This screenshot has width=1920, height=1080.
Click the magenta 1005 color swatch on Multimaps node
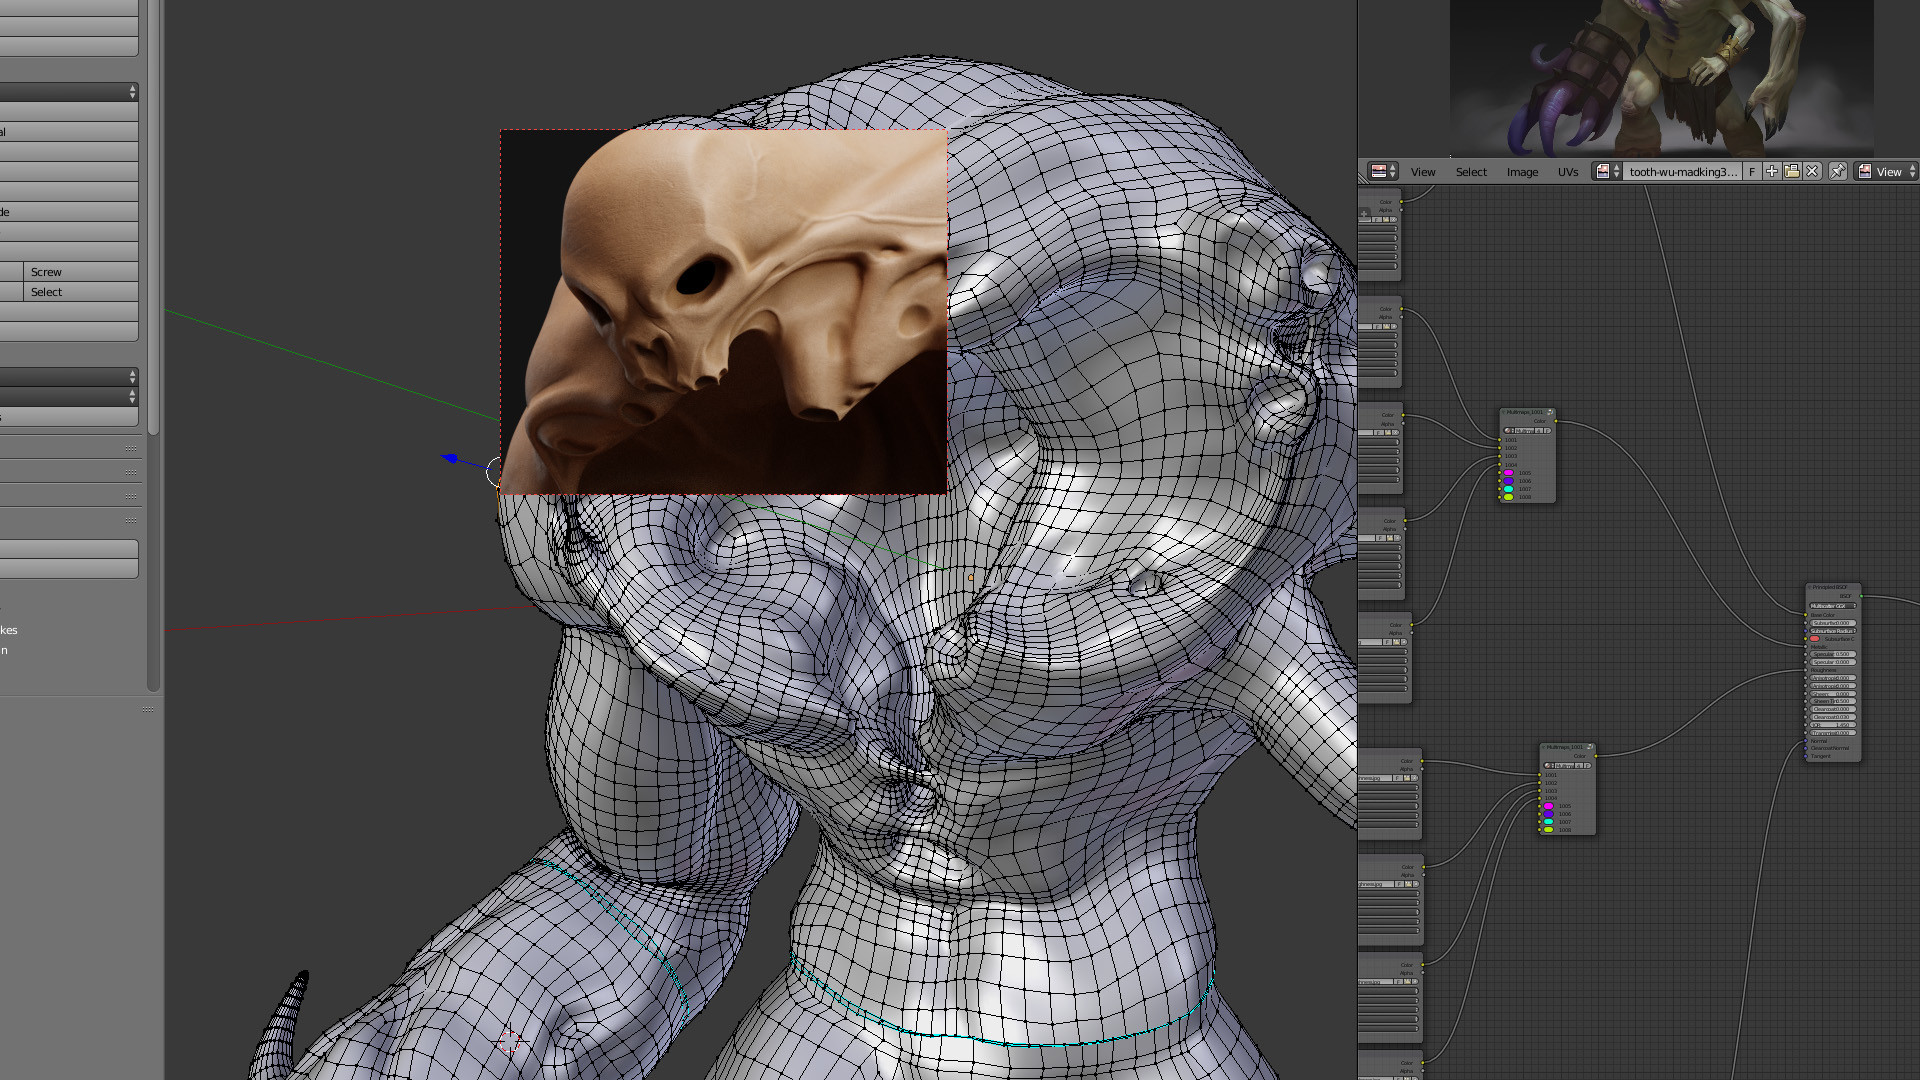1509,473
